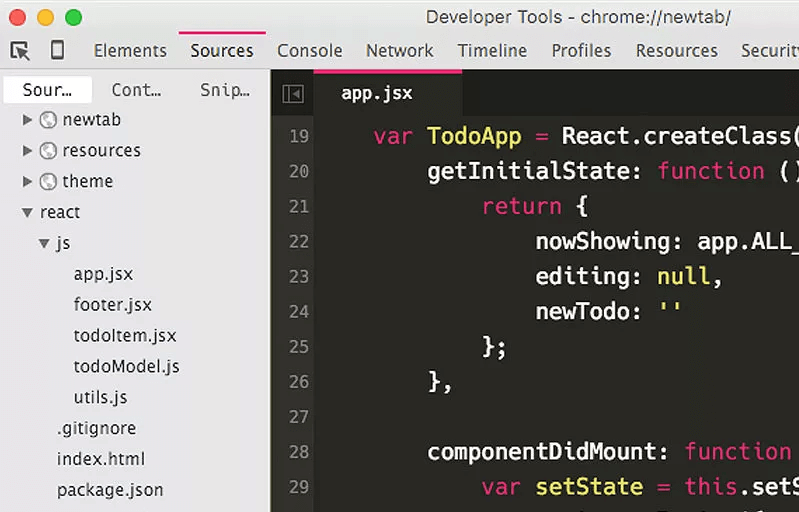The image size is (799, 512).
Task: Click the green fullscreen window button
Action: click(73, 17)
